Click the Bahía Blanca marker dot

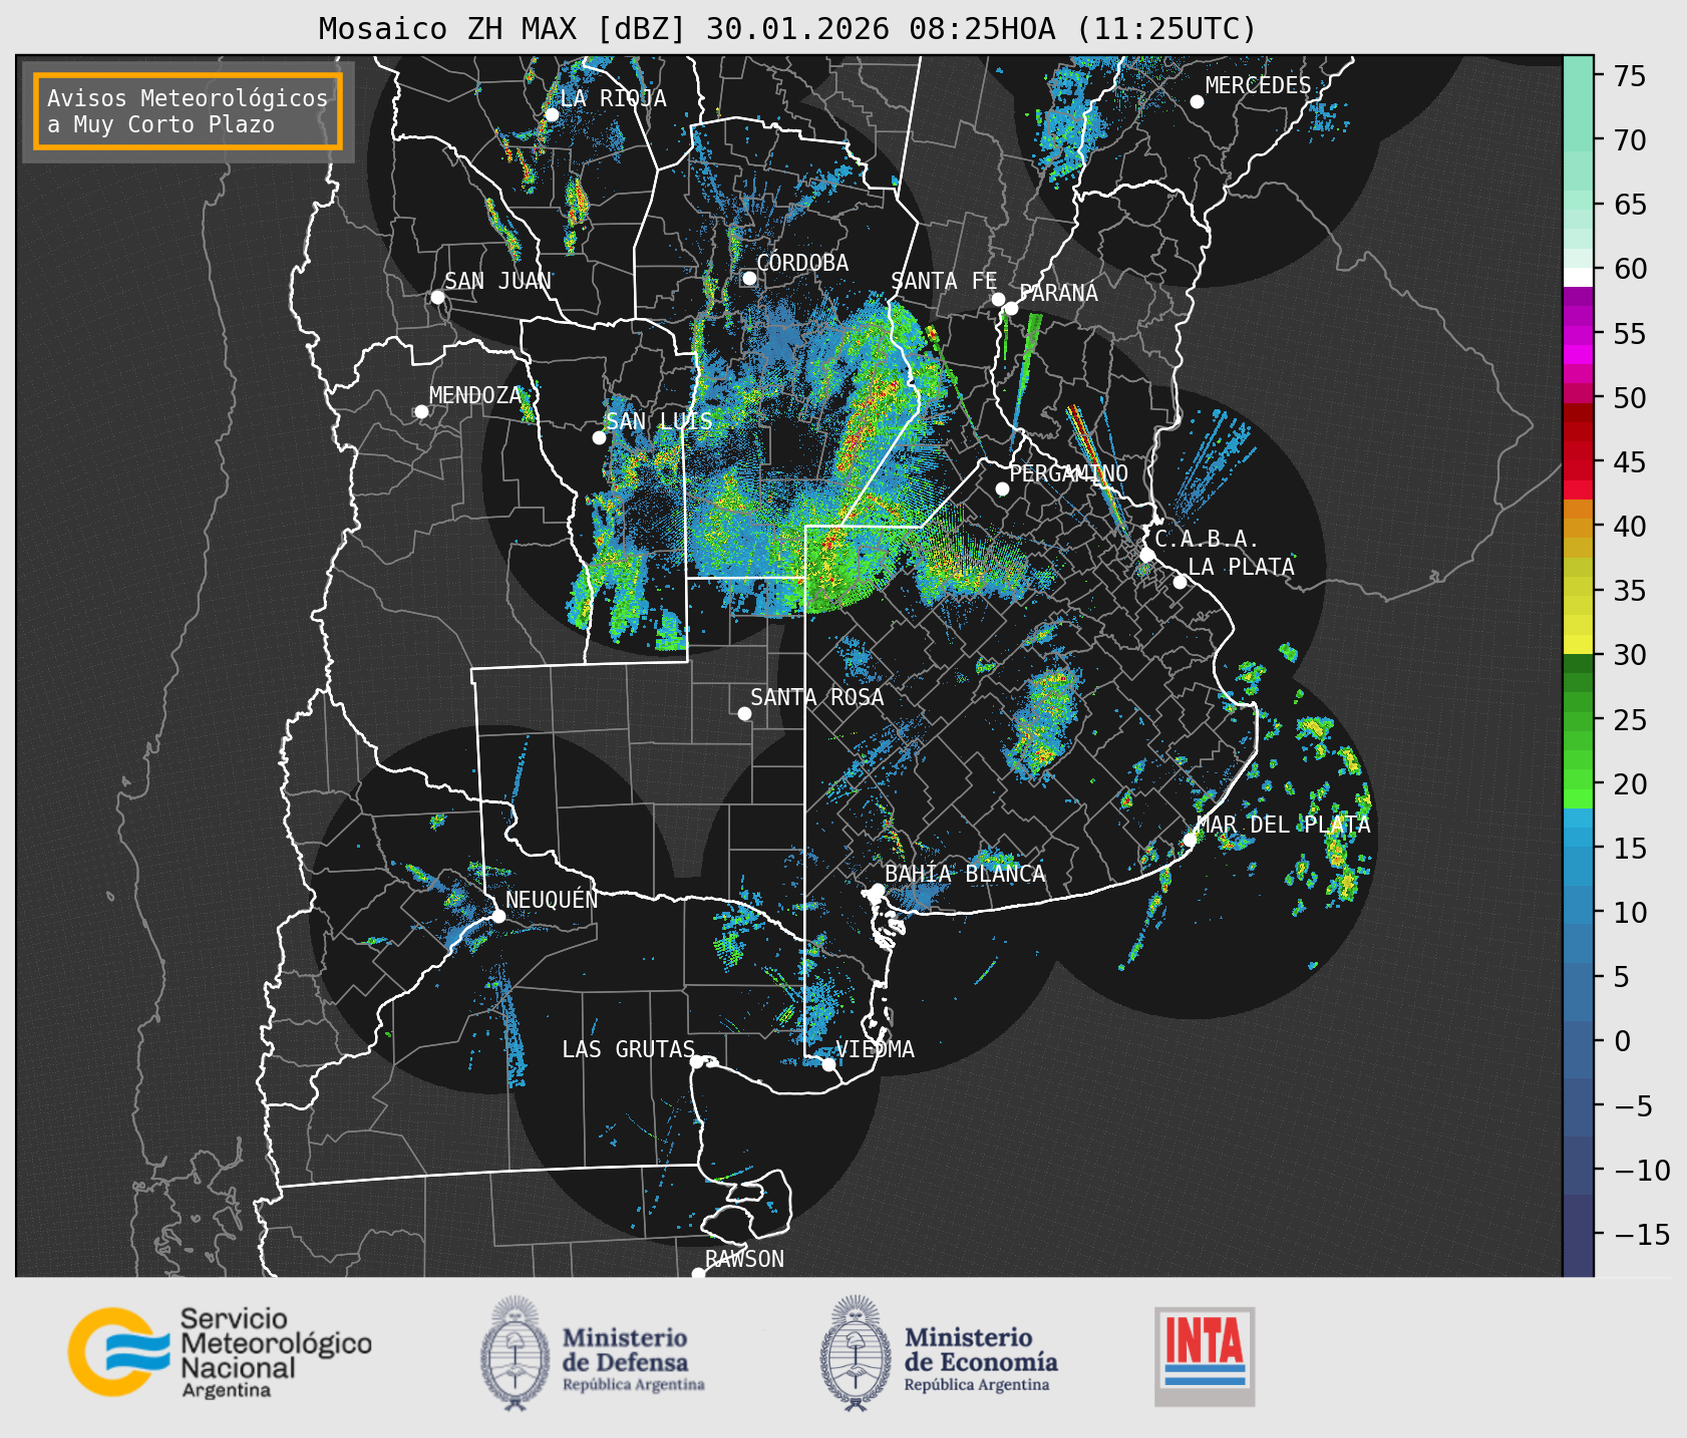coord(877,890)
